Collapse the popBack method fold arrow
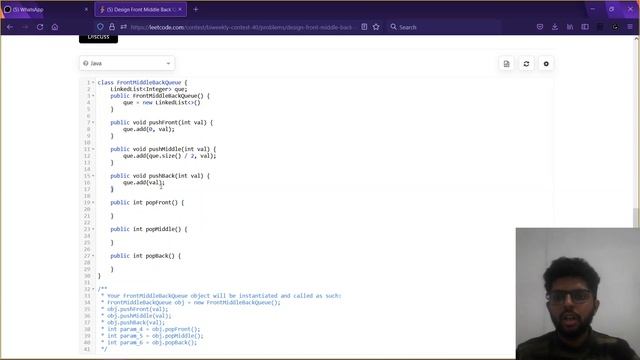Screen dimensions: 640x360 pos(93,256)
